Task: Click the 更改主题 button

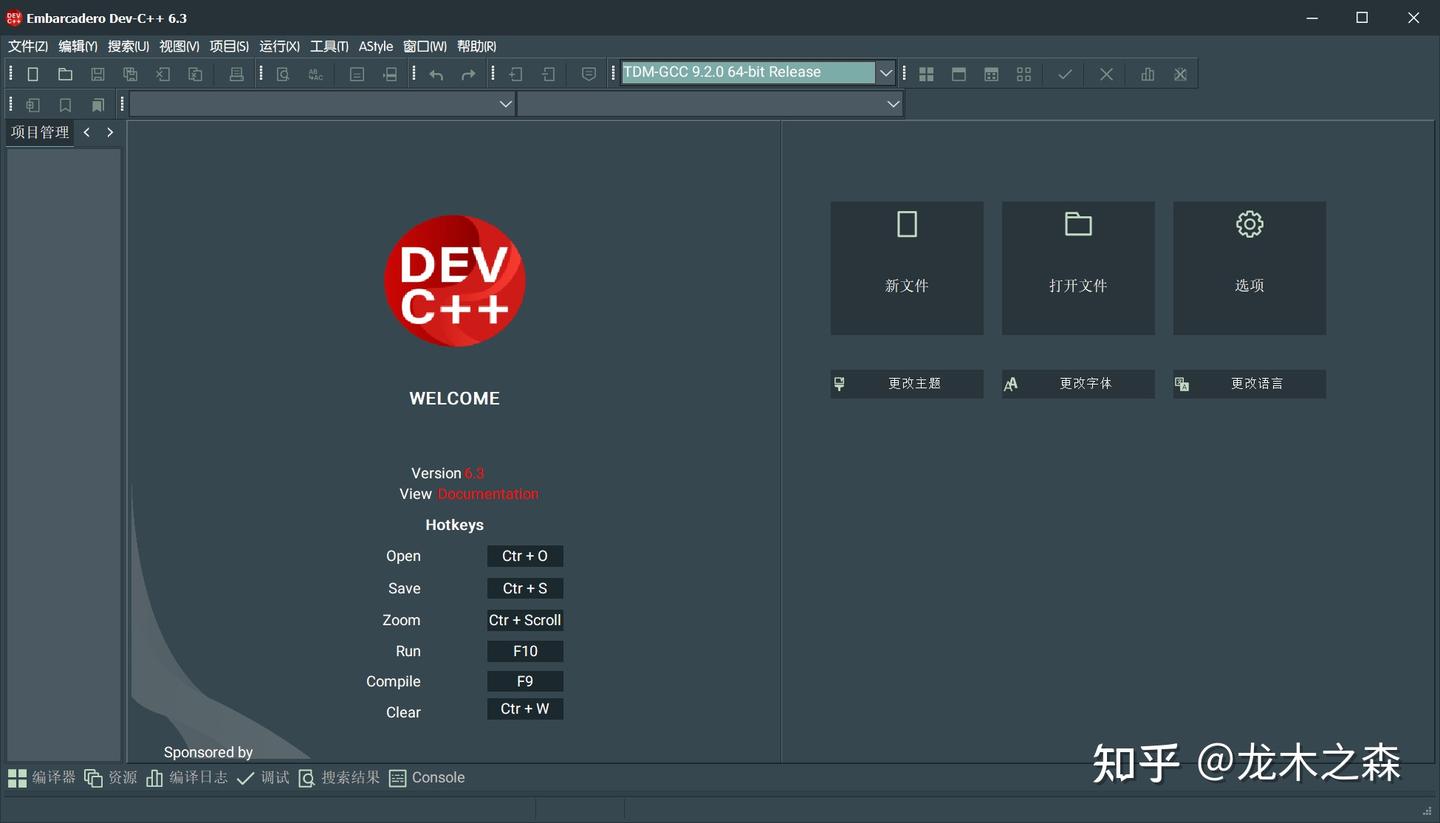Action: pos(906,383)
